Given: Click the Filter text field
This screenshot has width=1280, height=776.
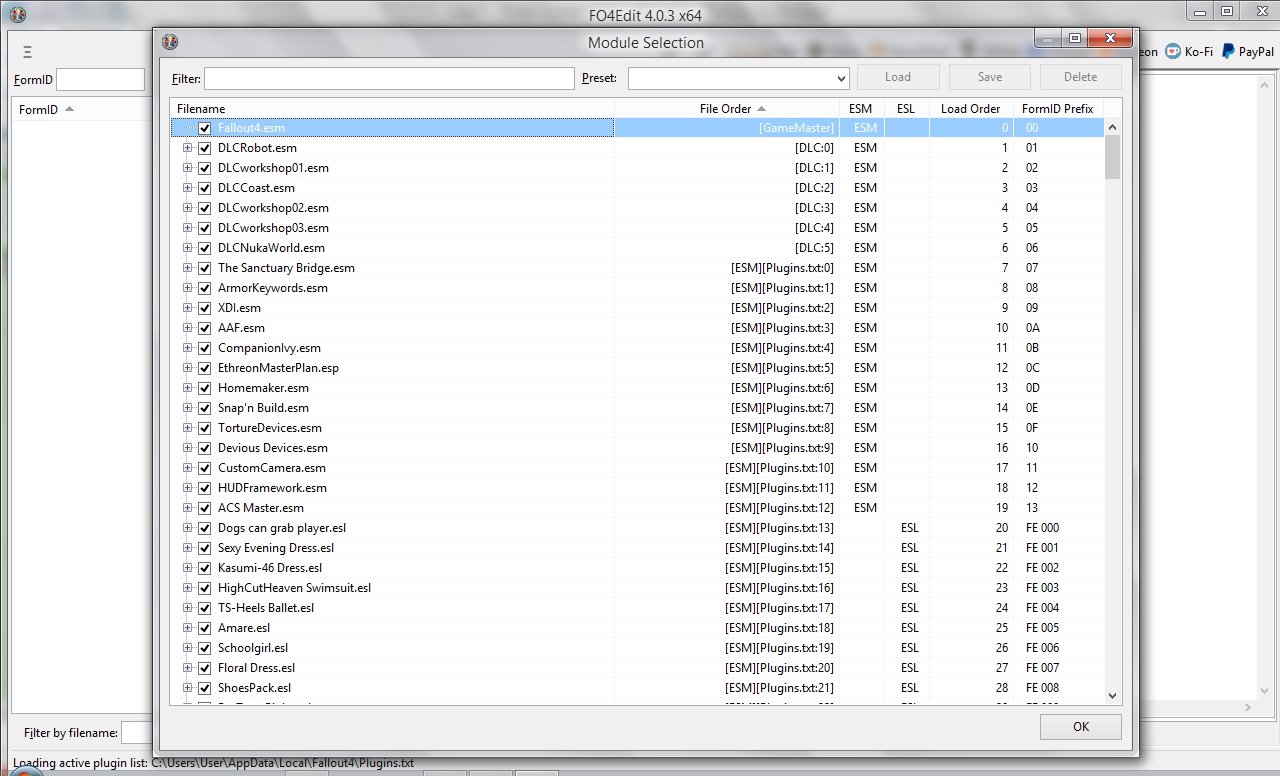Looking at the screenshot, I should (388, 78).
